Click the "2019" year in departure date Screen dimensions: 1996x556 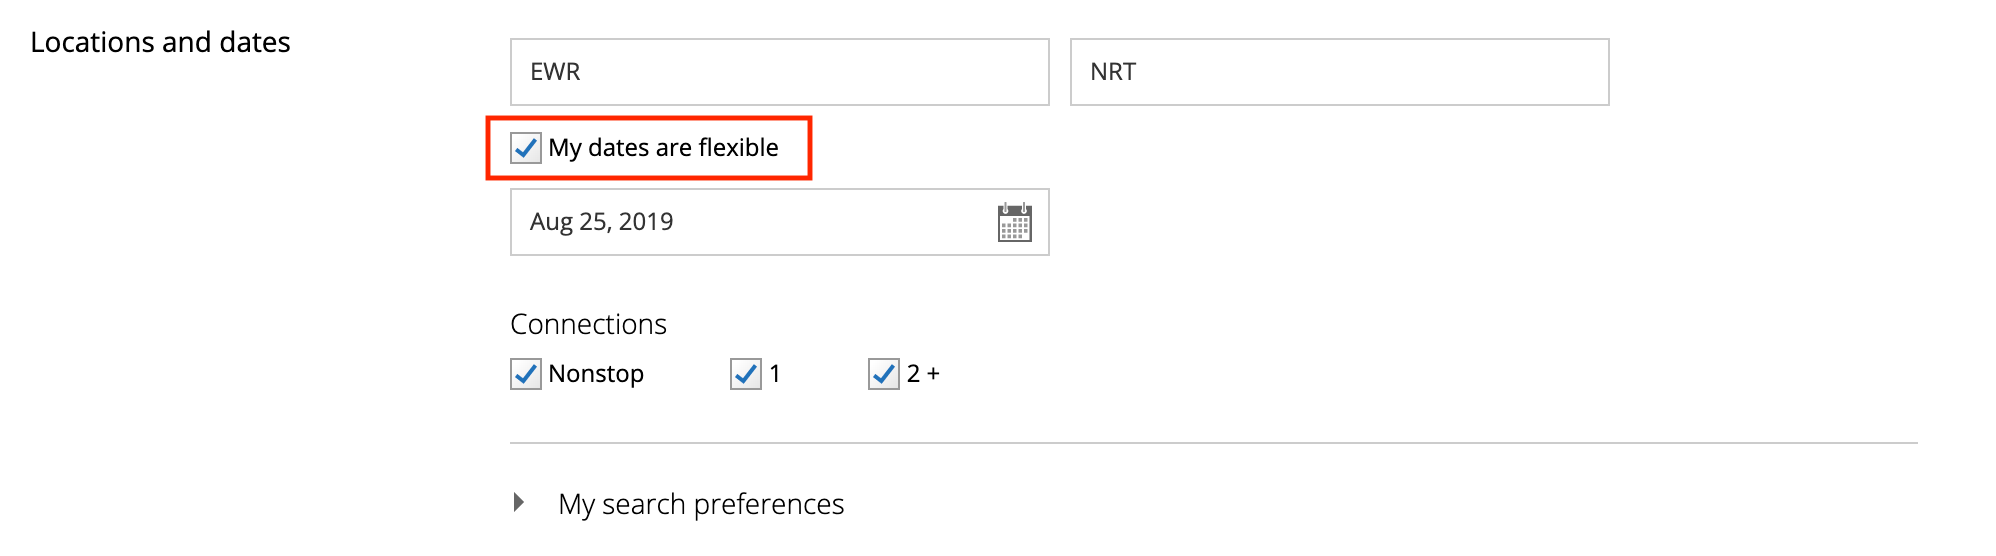(x=646, y=222)
